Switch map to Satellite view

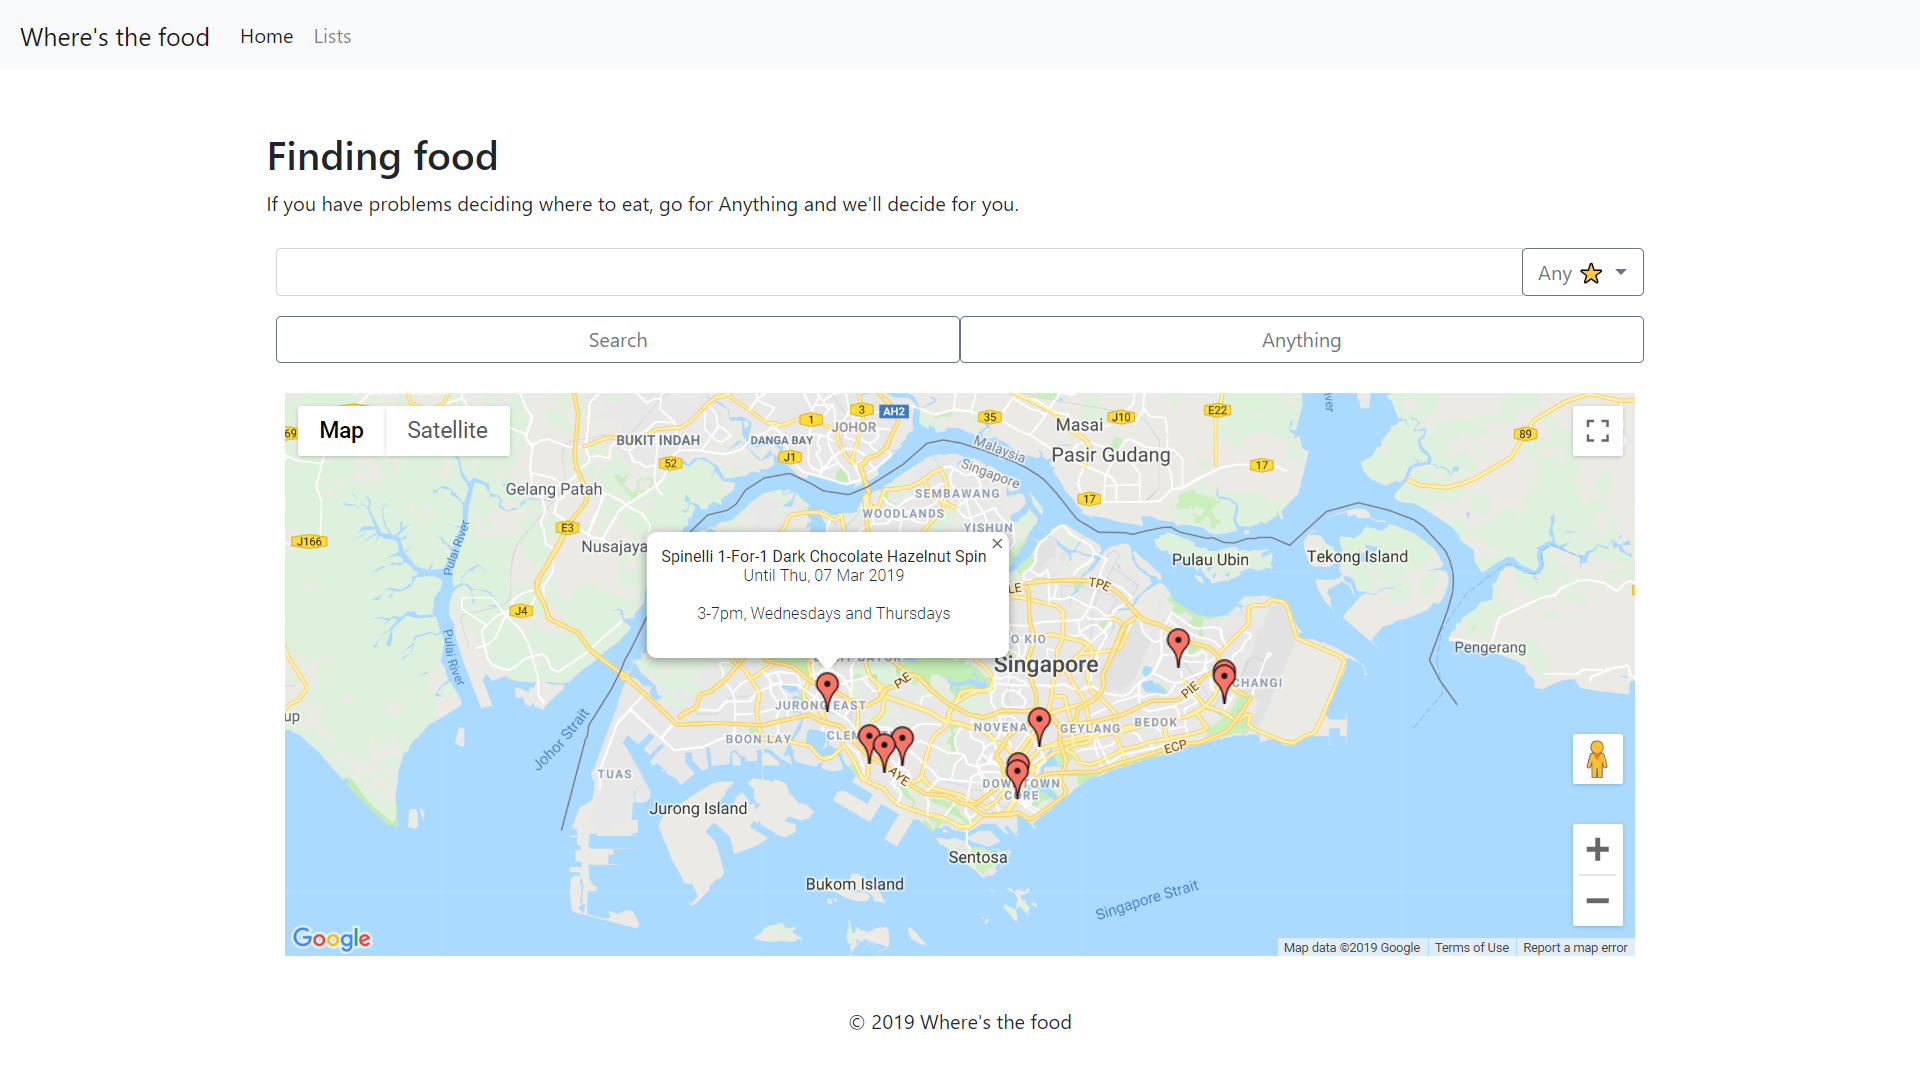point(447,430)
